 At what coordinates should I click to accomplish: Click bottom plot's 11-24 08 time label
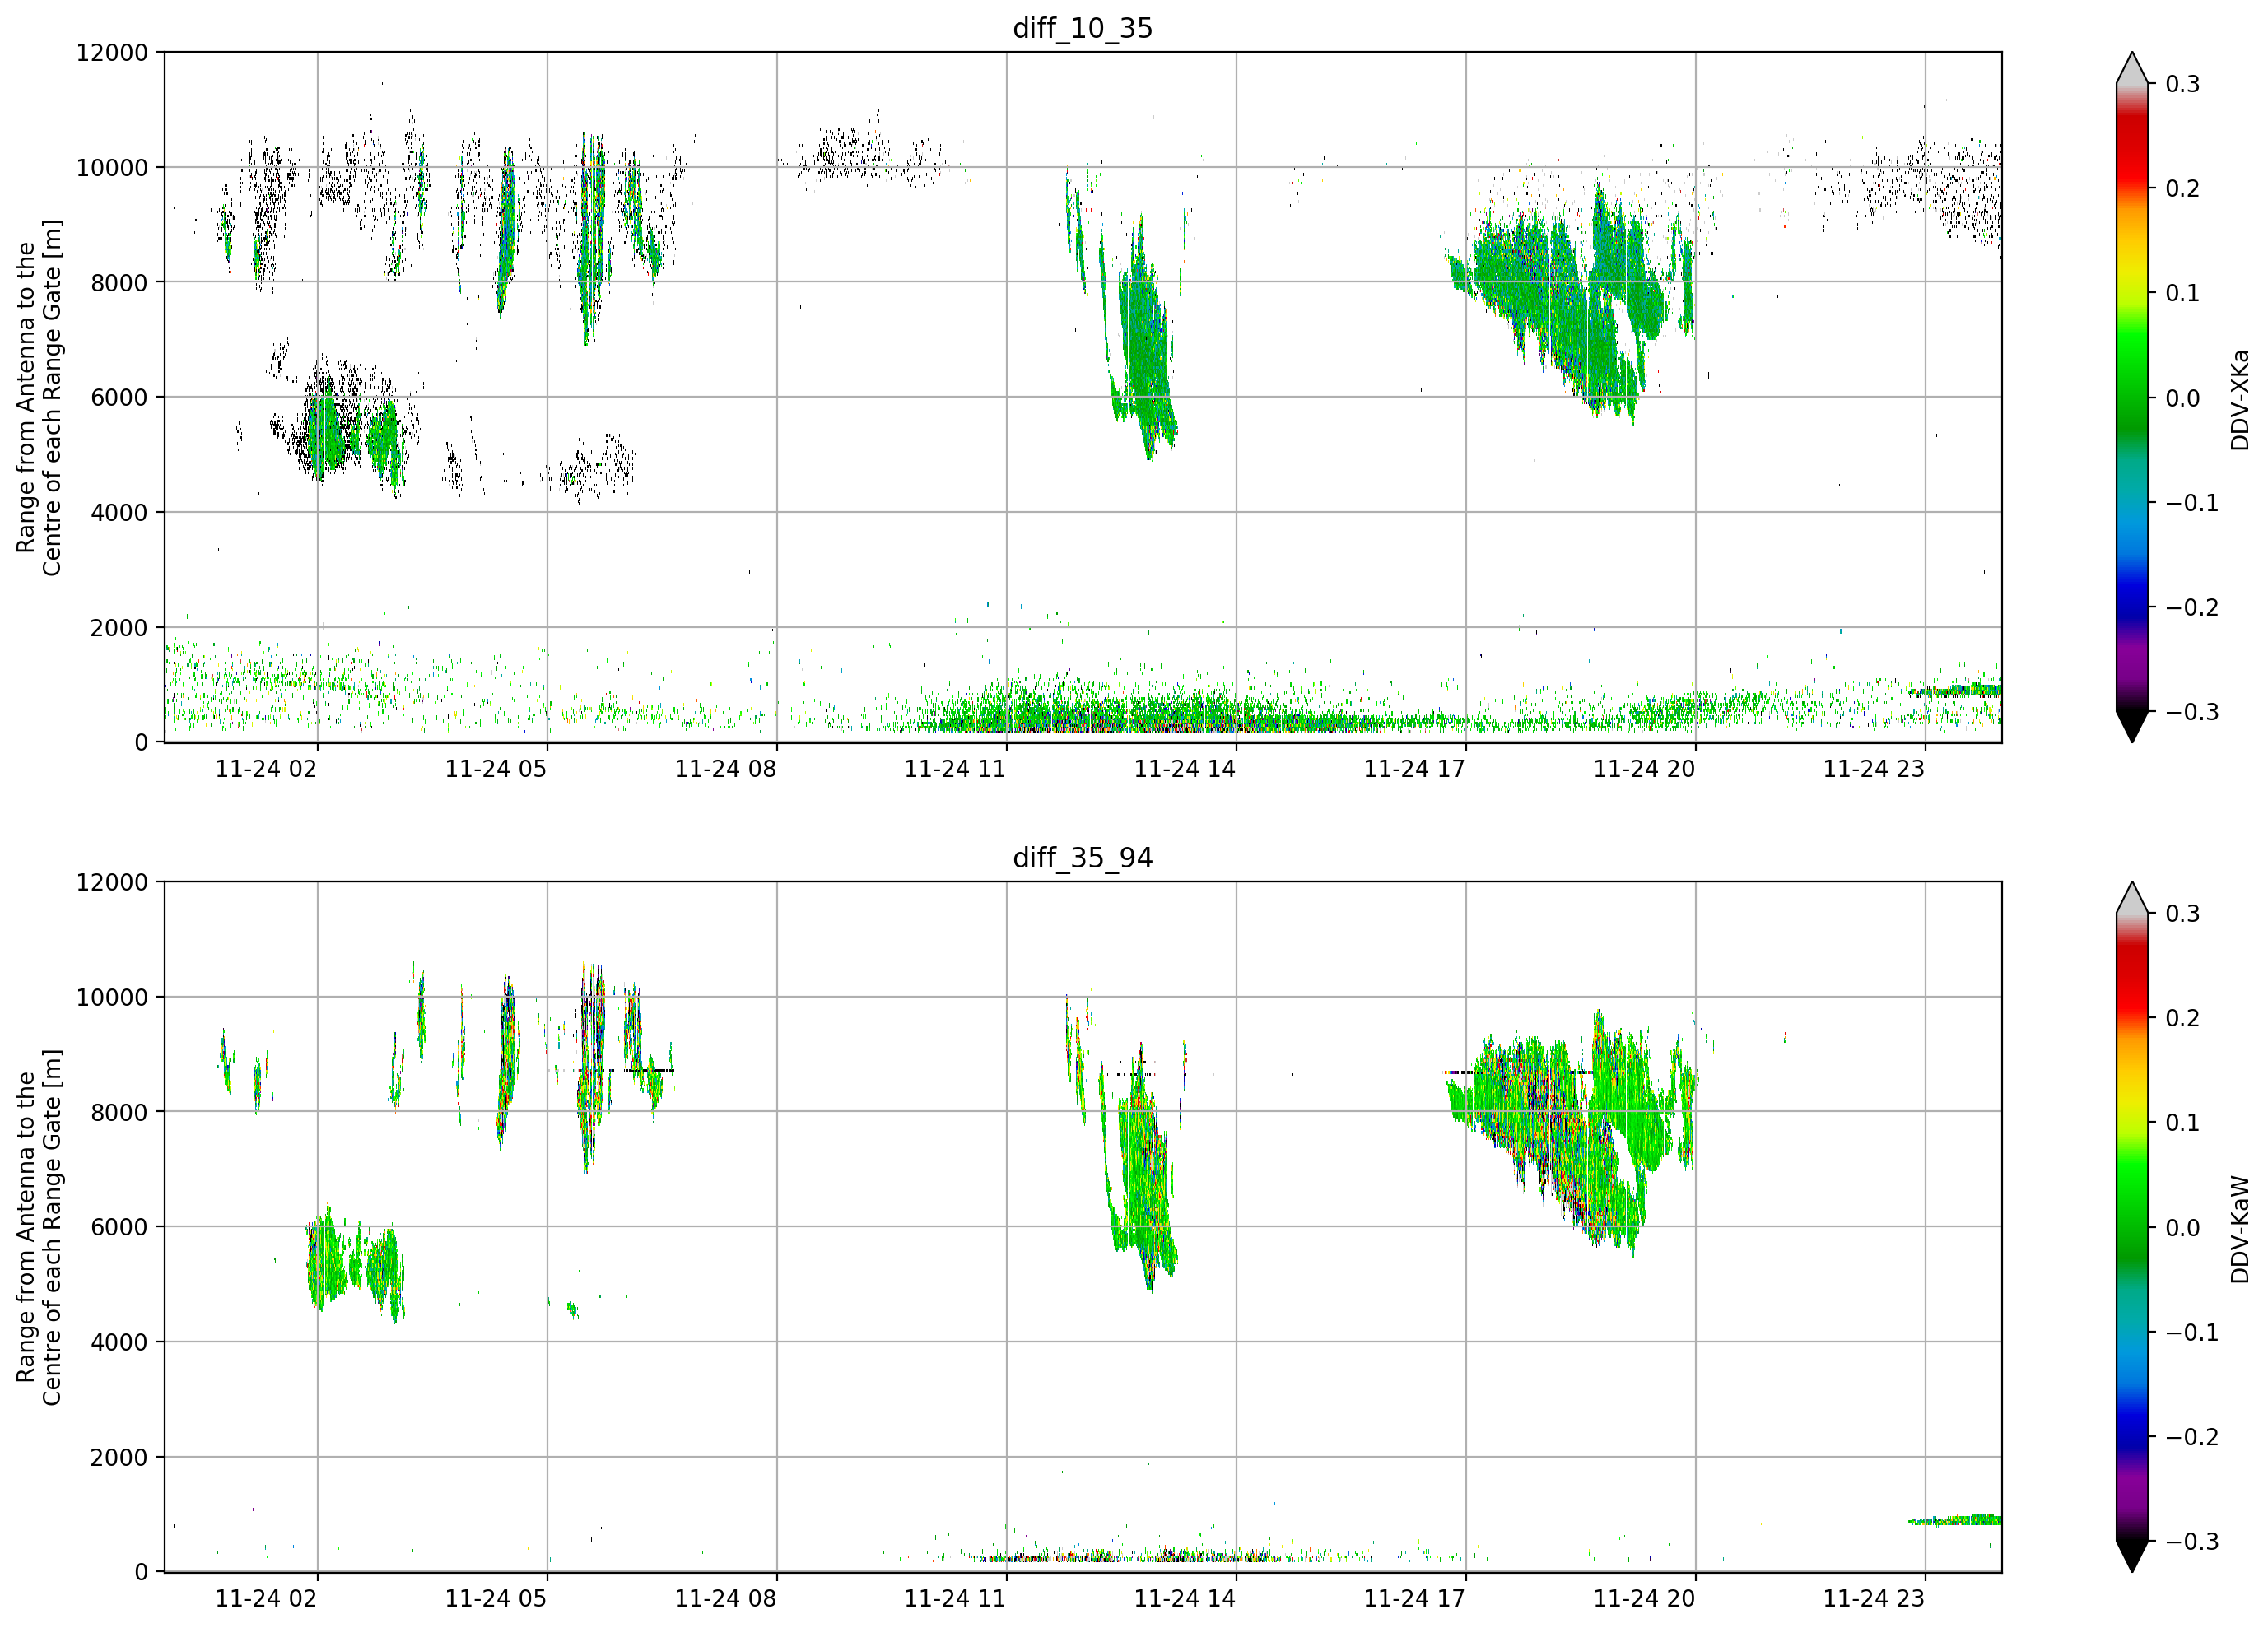tap(725, 1599)
